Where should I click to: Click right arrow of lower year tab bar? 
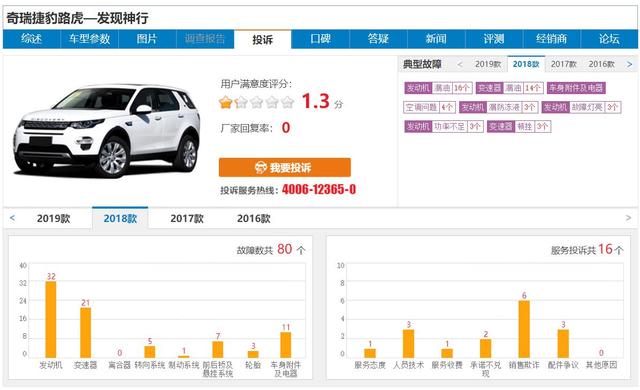pos(629,218)
